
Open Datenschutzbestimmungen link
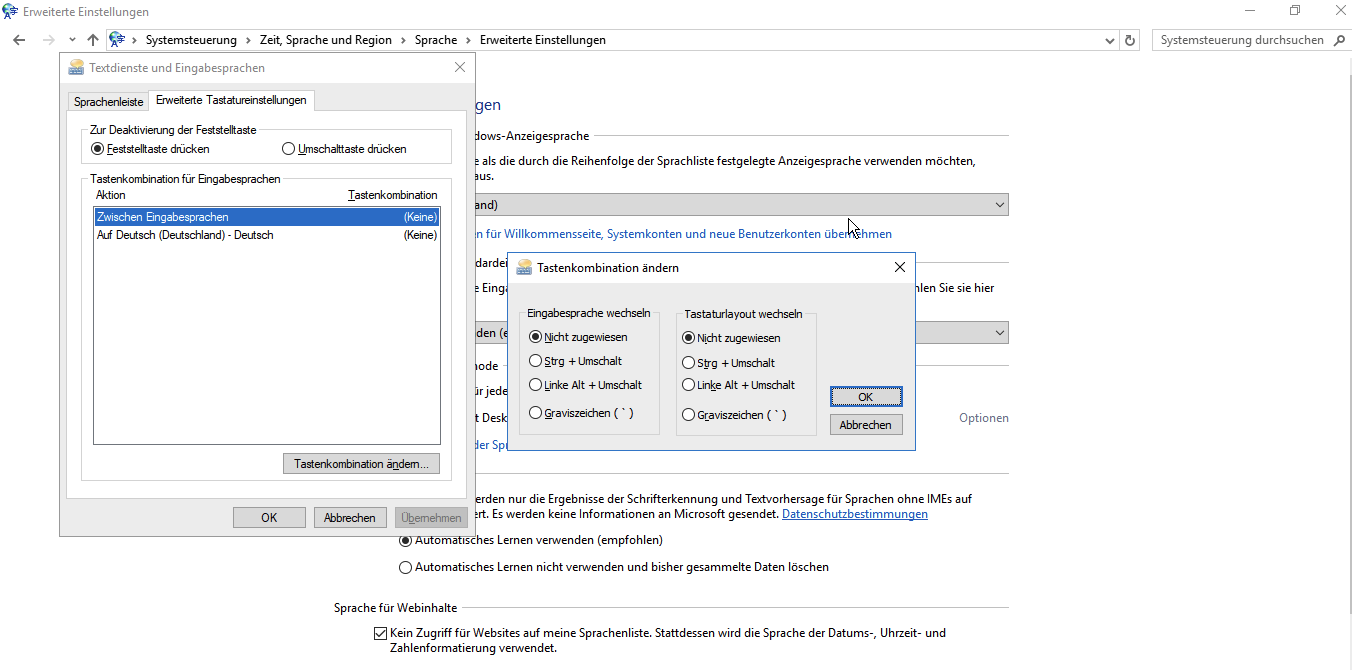click(x=855, y=514)
